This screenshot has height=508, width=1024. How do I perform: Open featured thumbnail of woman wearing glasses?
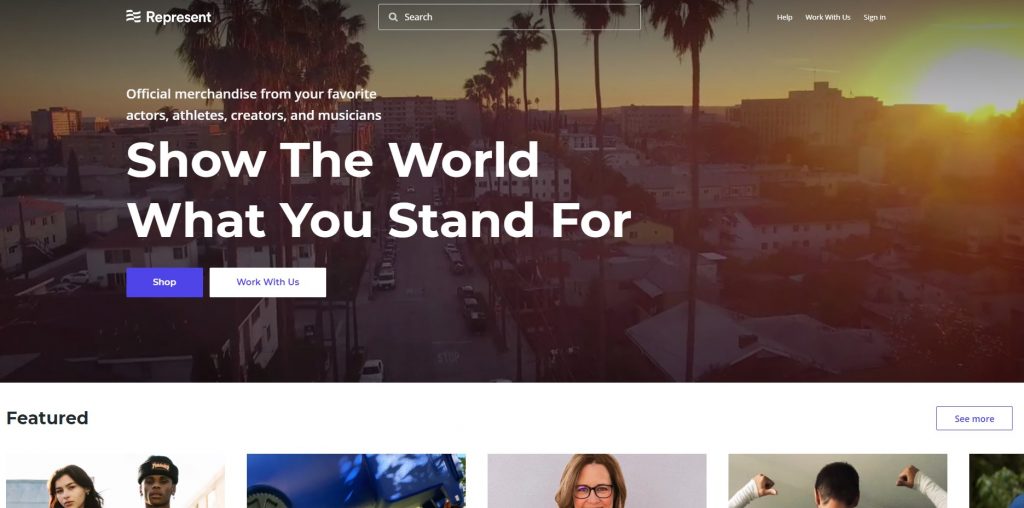(597, 481)
